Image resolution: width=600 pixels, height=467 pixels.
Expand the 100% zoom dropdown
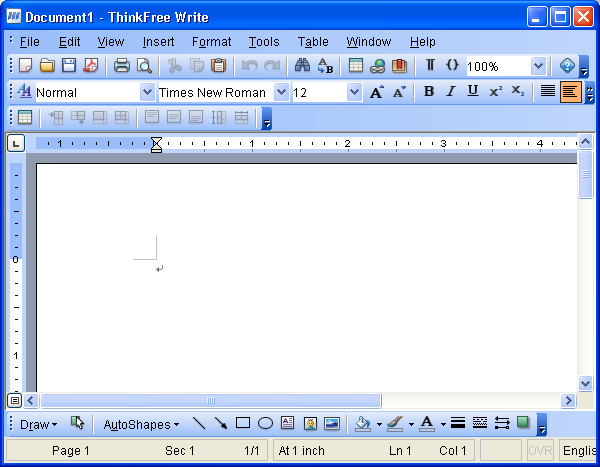tap(538, 66)
